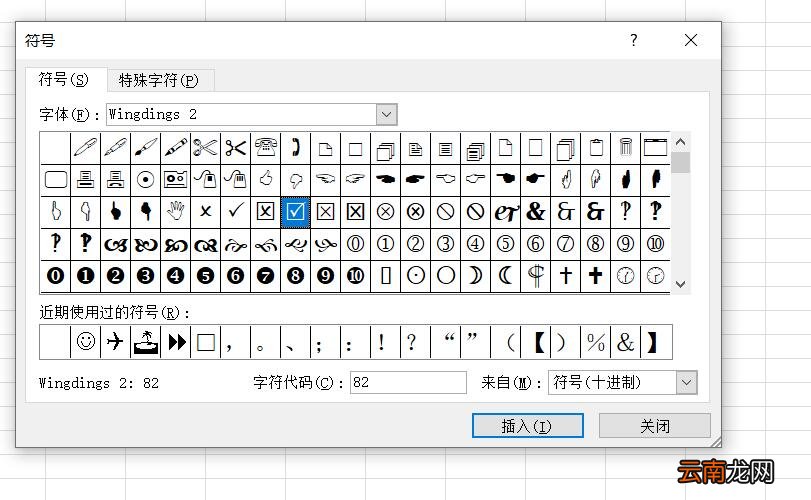Click the symbol grid scroll-down arrow
Screen dimensions: 811x500
click(x=680, y=284)
